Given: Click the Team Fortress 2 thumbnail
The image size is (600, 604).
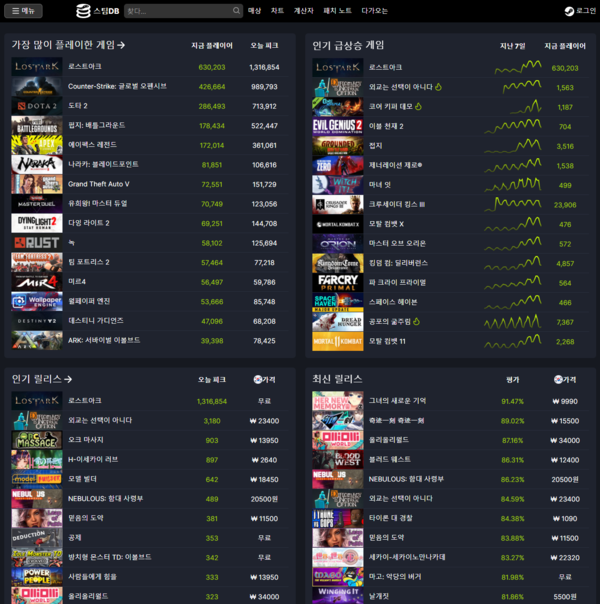Looking at the screenshot, I should coord(37,262).
